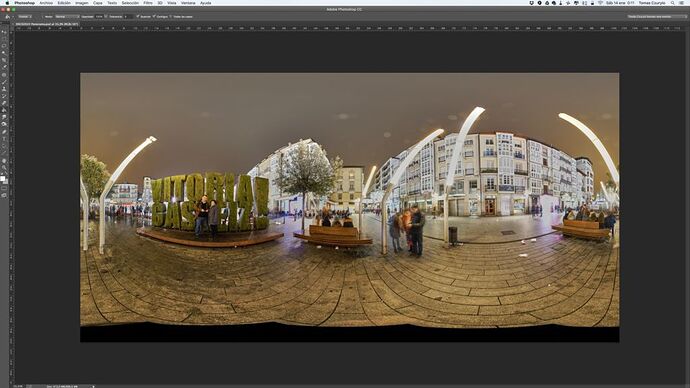Select the Move tool in toolbar
The height and width of the screenshot is (388, 690).
point(4,32)
